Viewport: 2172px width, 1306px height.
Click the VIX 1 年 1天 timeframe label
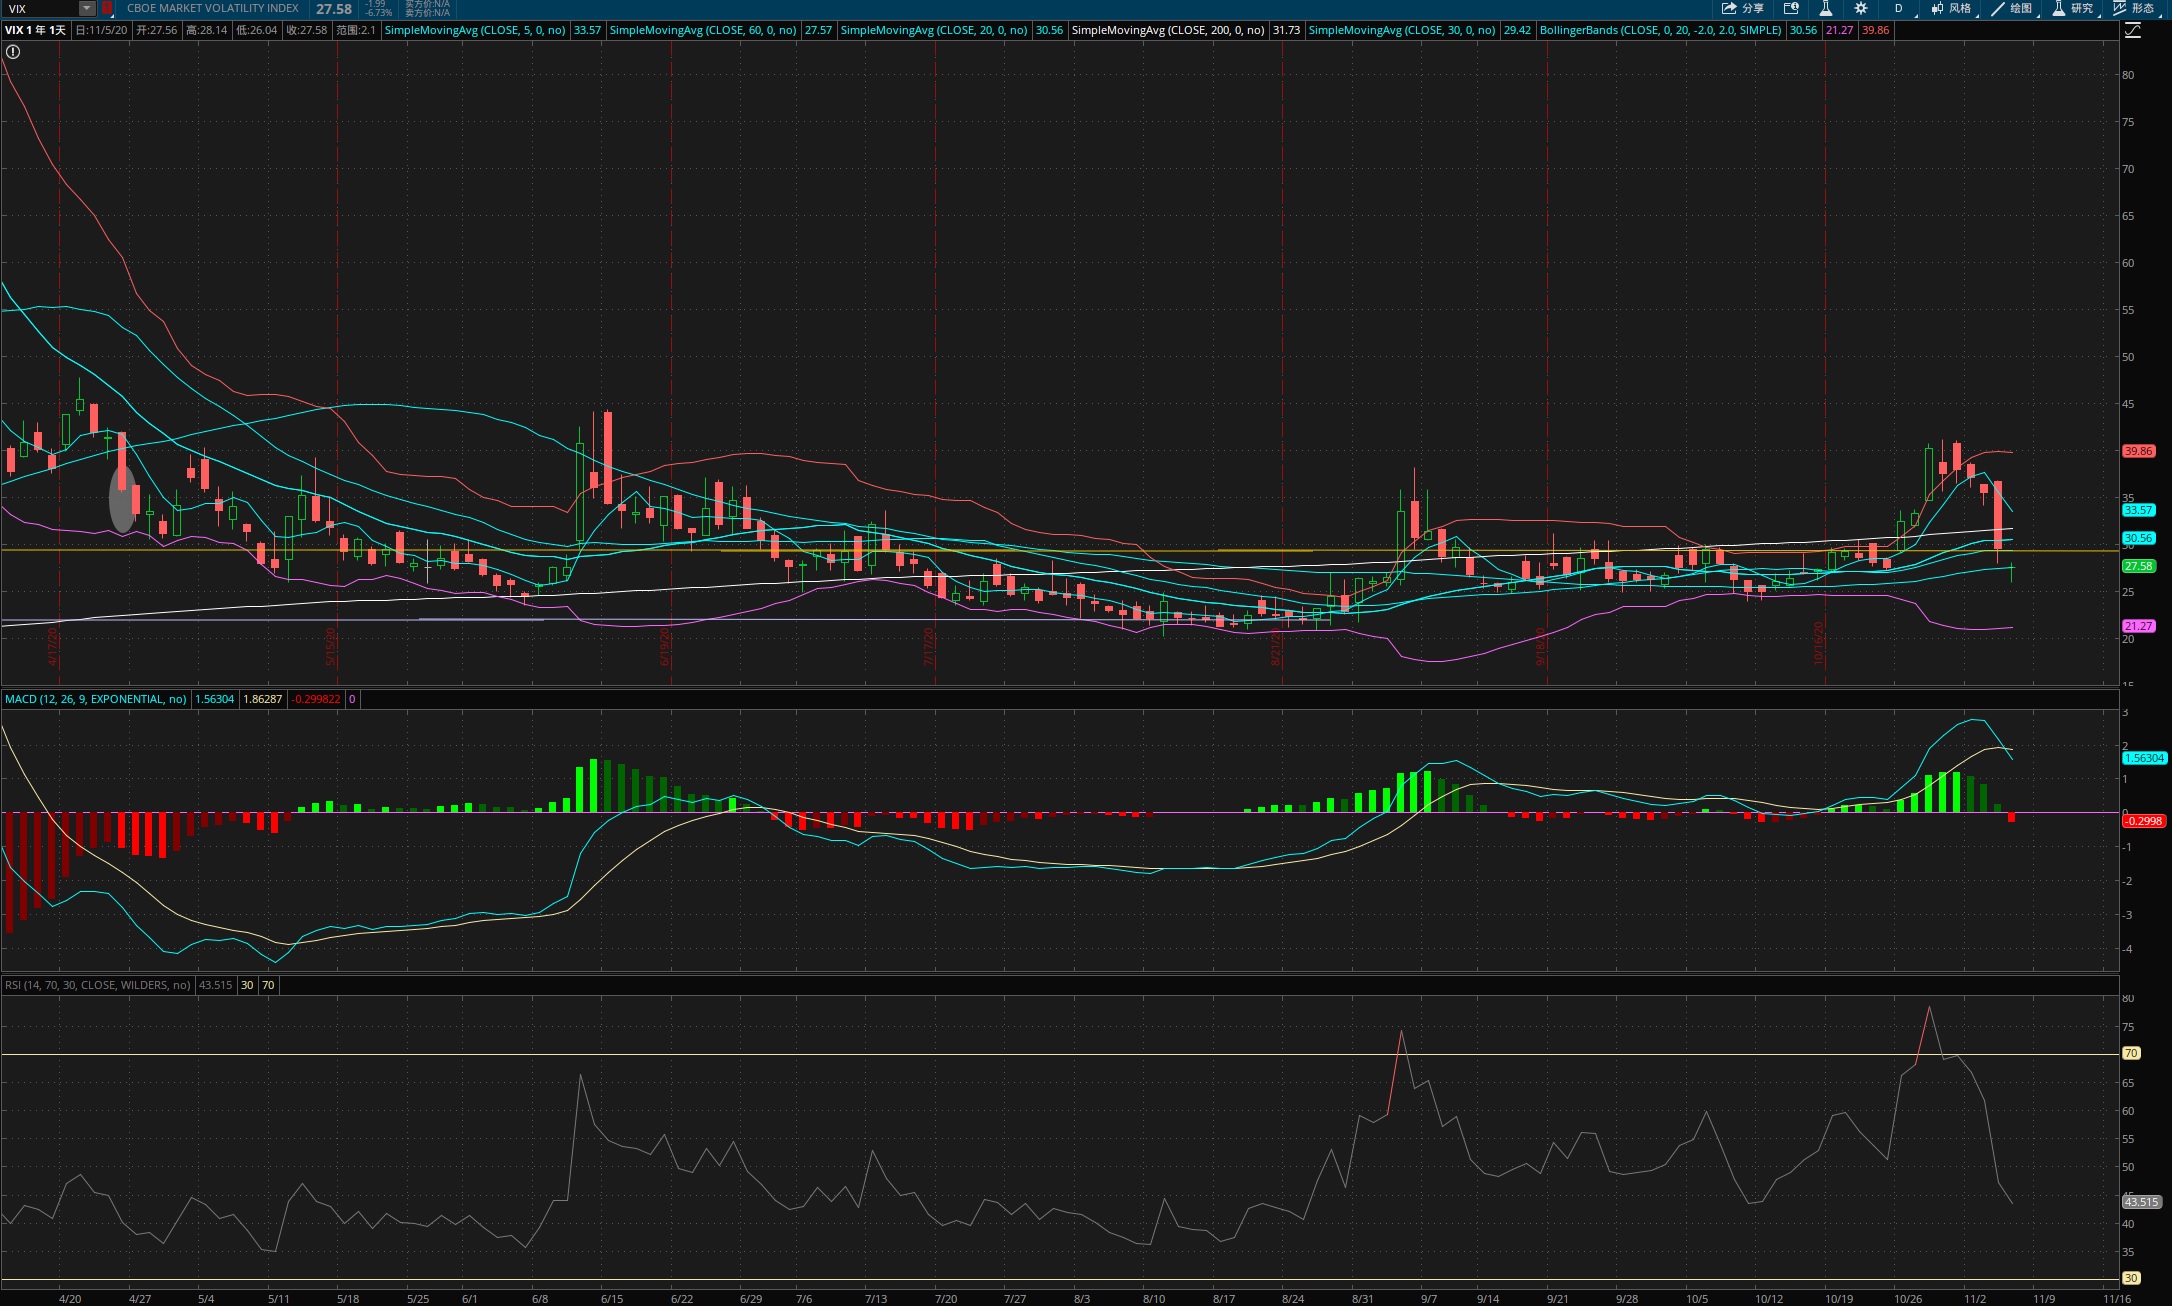pos(36,30)
